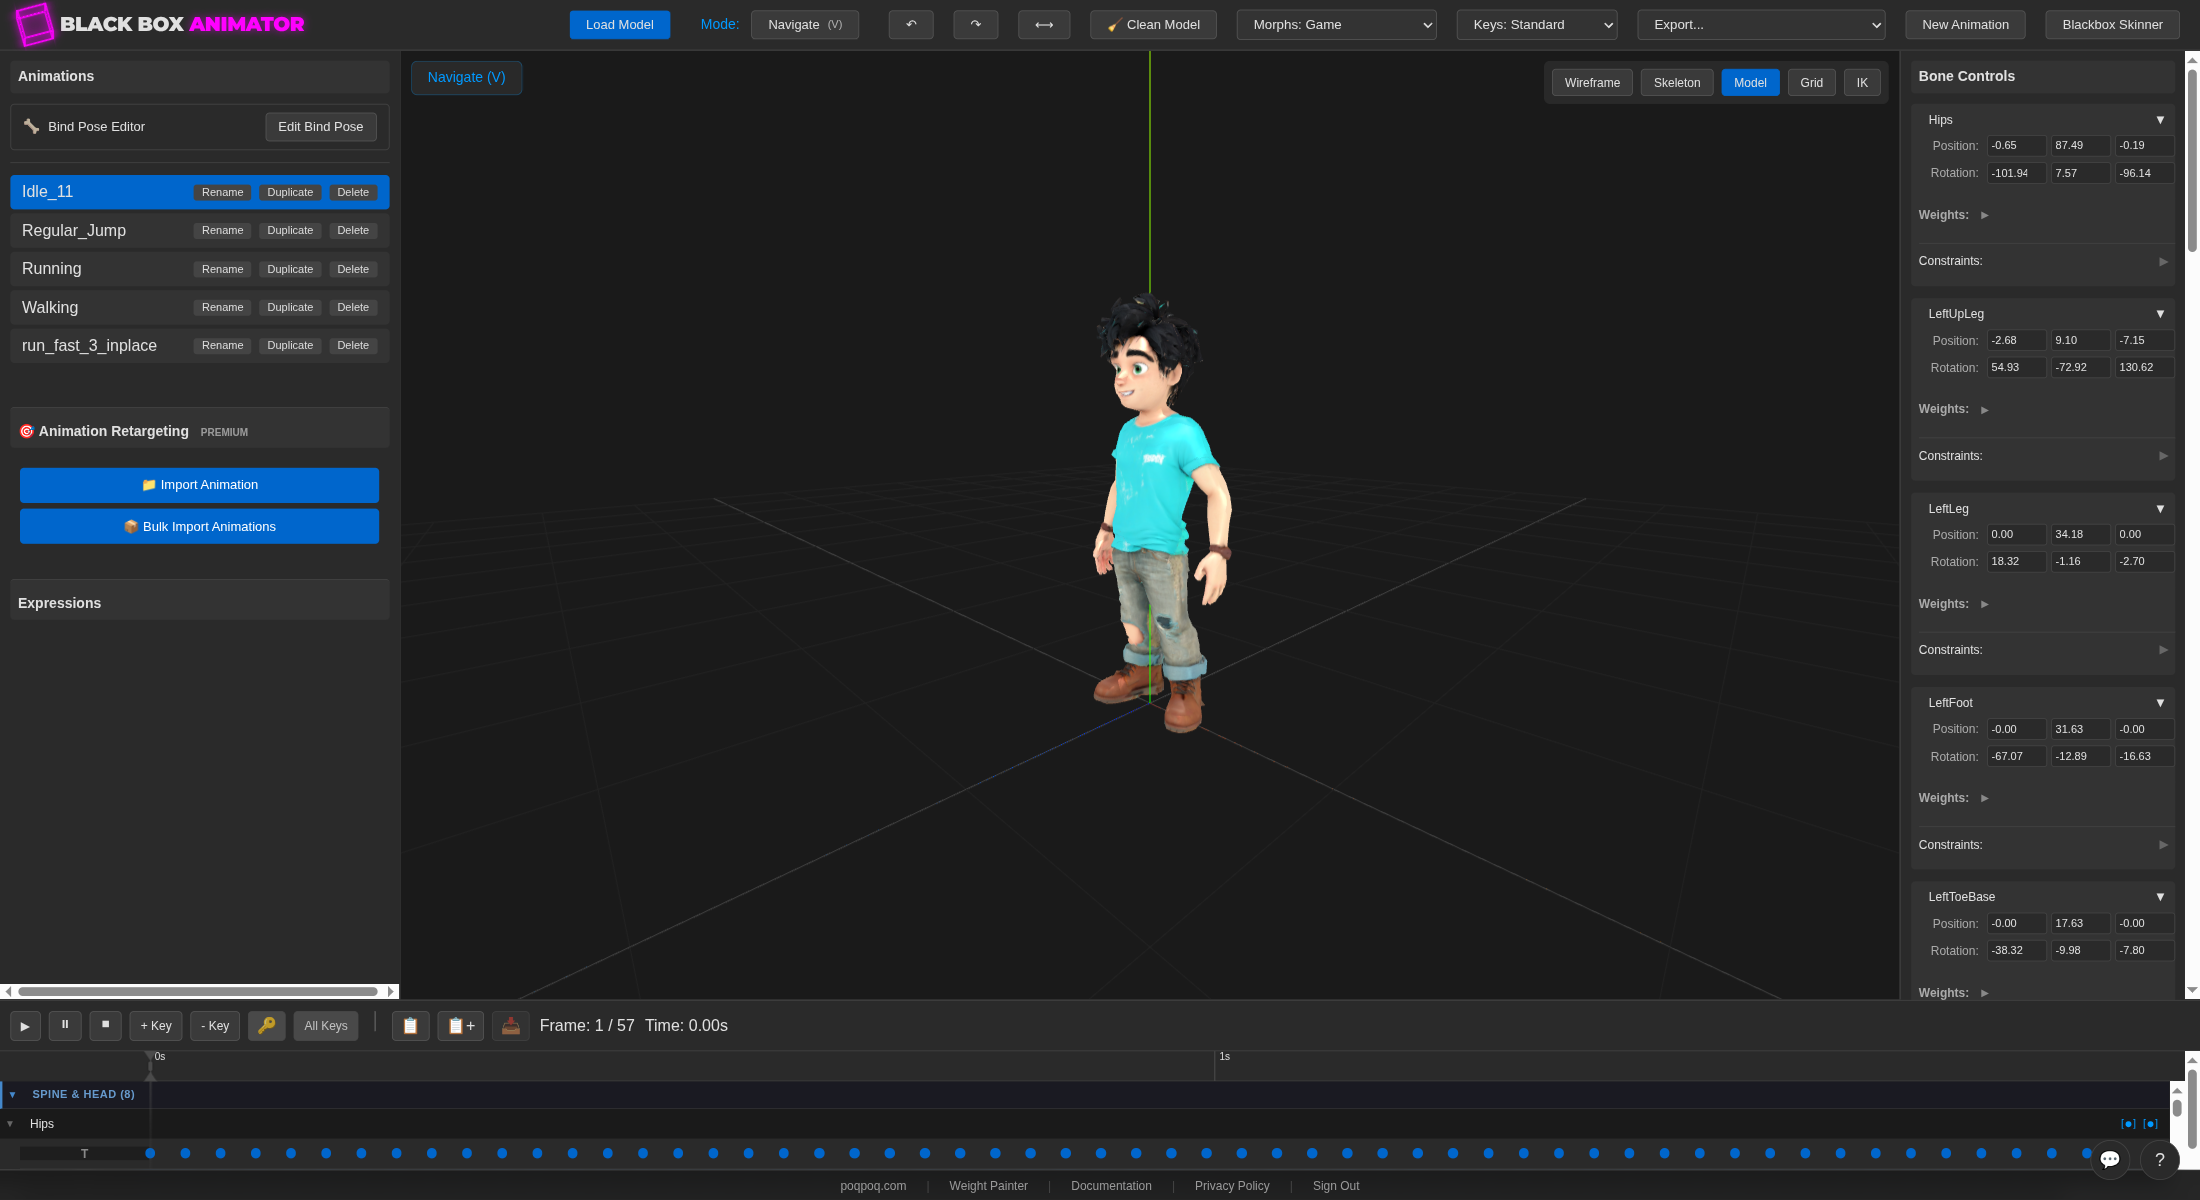Play the Idle_11 animation
This screenshot has width=2200, height=1200.
tap(25, 1026)
